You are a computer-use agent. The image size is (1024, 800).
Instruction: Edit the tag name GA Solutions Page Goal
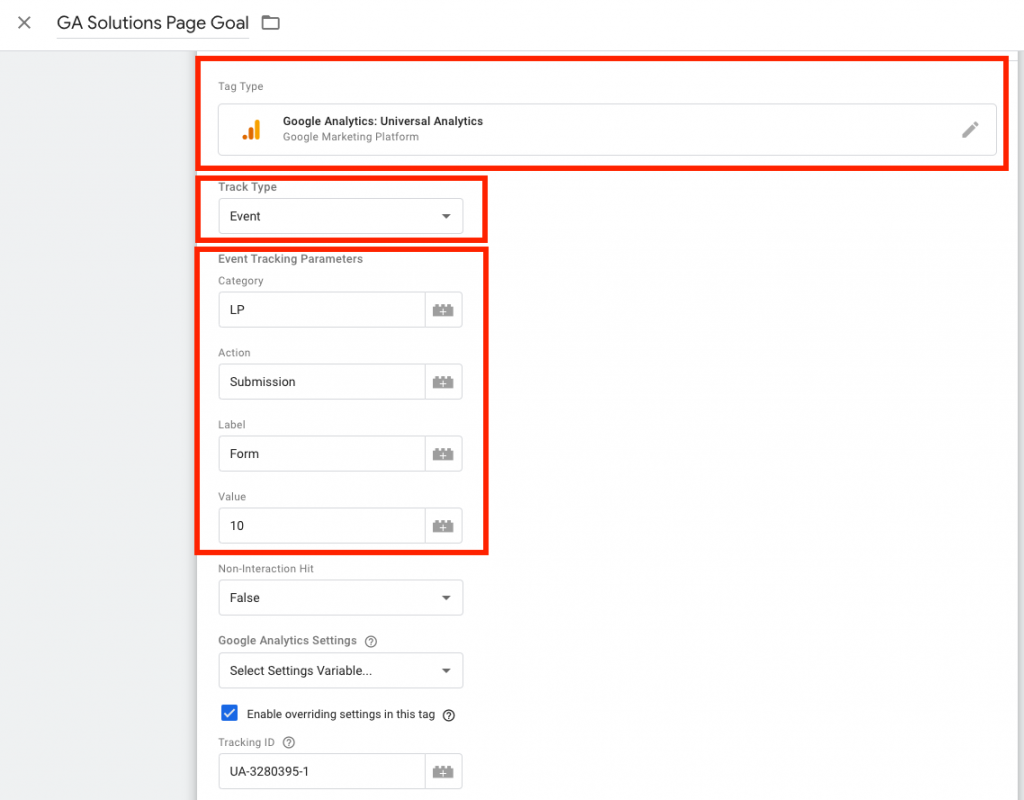(153, 23)
